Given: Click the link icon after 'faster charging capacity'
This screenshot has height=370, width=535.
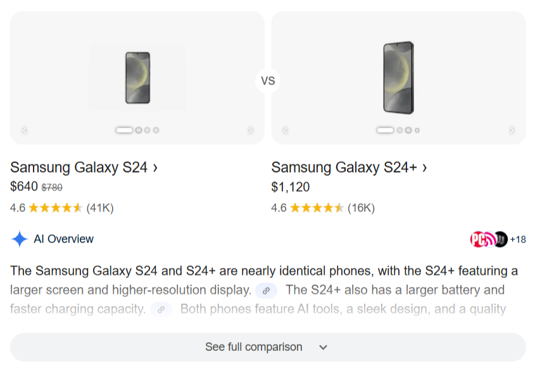Looking at the screenshot, I should coord(161,310).
